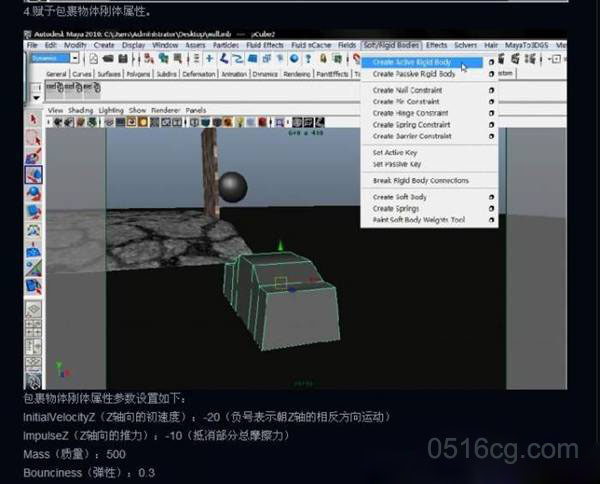Open the Dynamics menu set dropdown
Viewport: 600px width, 484px height.
coord(75,58)
